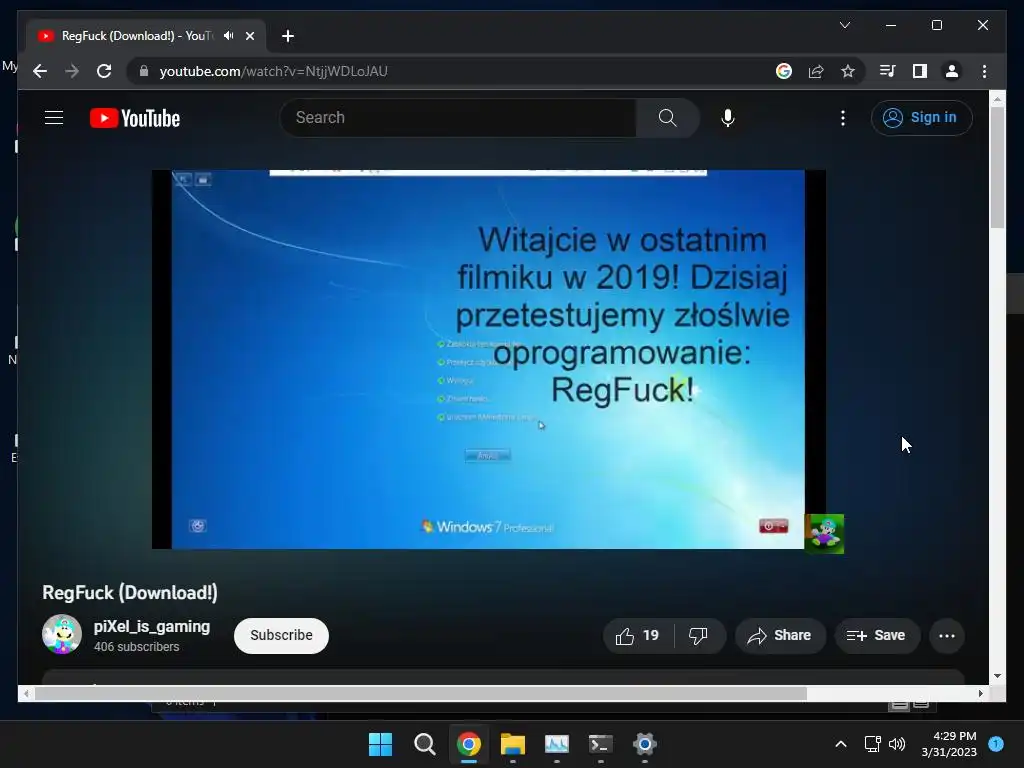
Task: Go back to the previous page
Action: [40, 71]
